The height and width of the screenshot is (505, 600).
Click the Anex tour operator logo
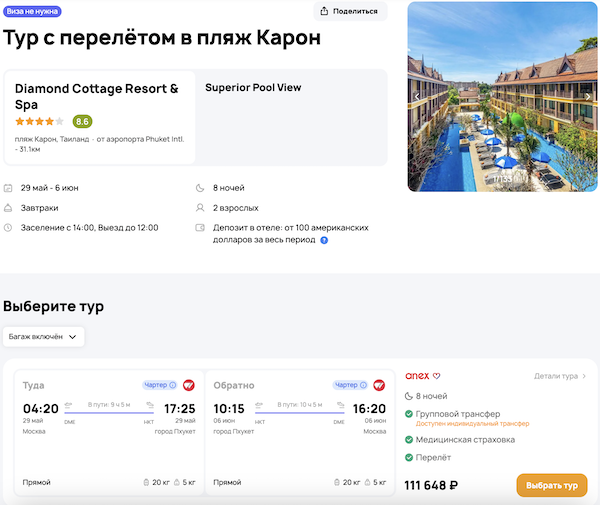tap(416, 376)
